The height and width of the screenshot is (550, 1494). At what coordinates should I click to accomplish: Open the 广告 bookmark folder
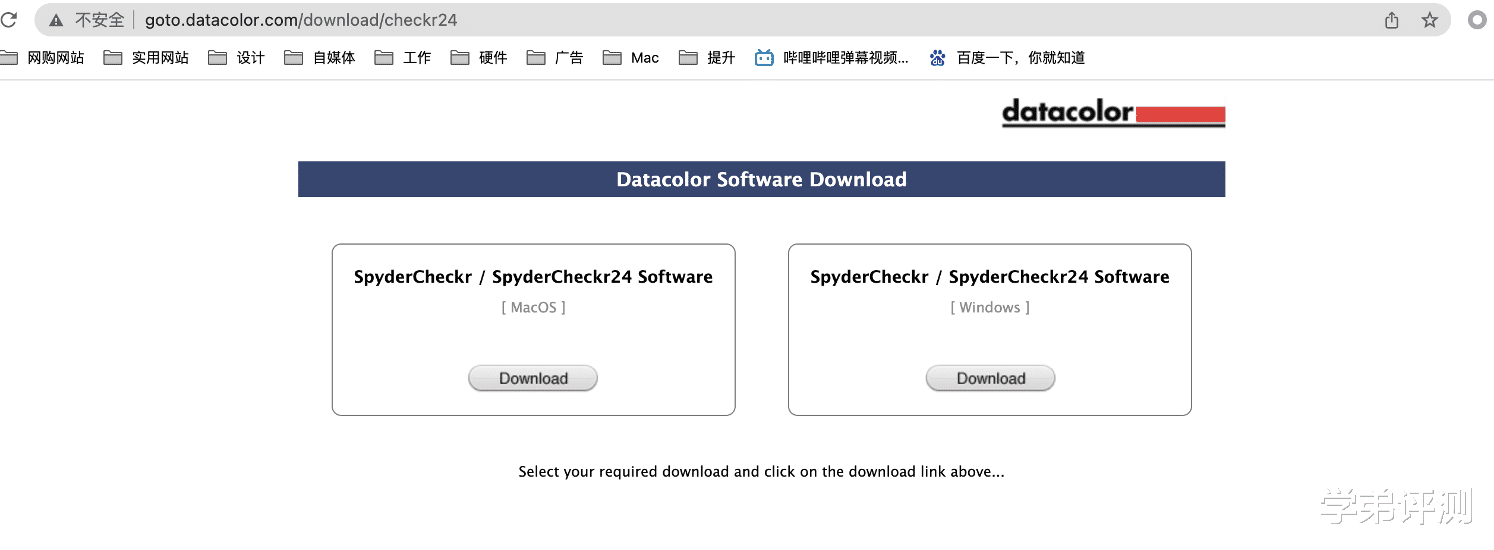click(555, 58)
